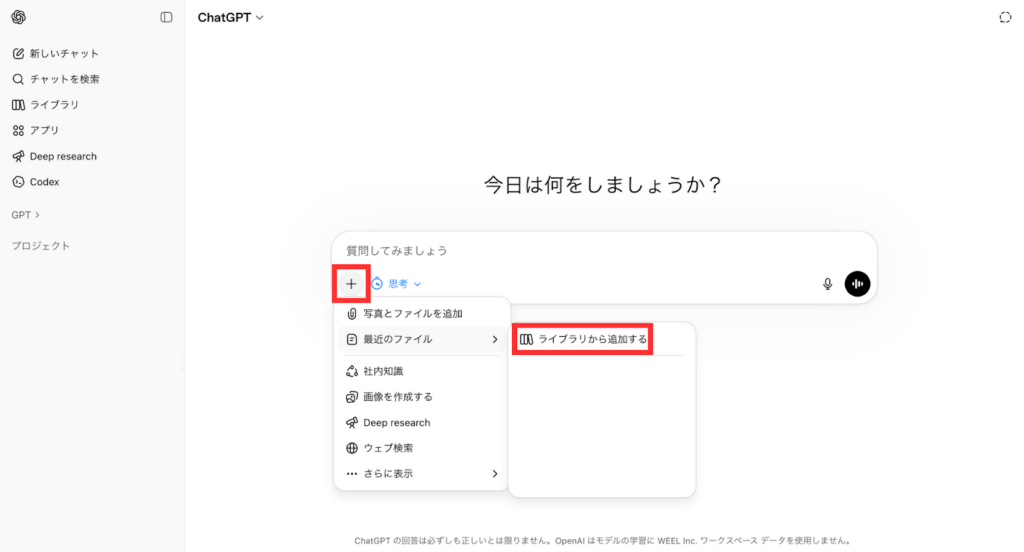Click the ChatGPT logo icon
Image resolution: width=1024 pixels, height=552 pixels.
click(18, 17)
